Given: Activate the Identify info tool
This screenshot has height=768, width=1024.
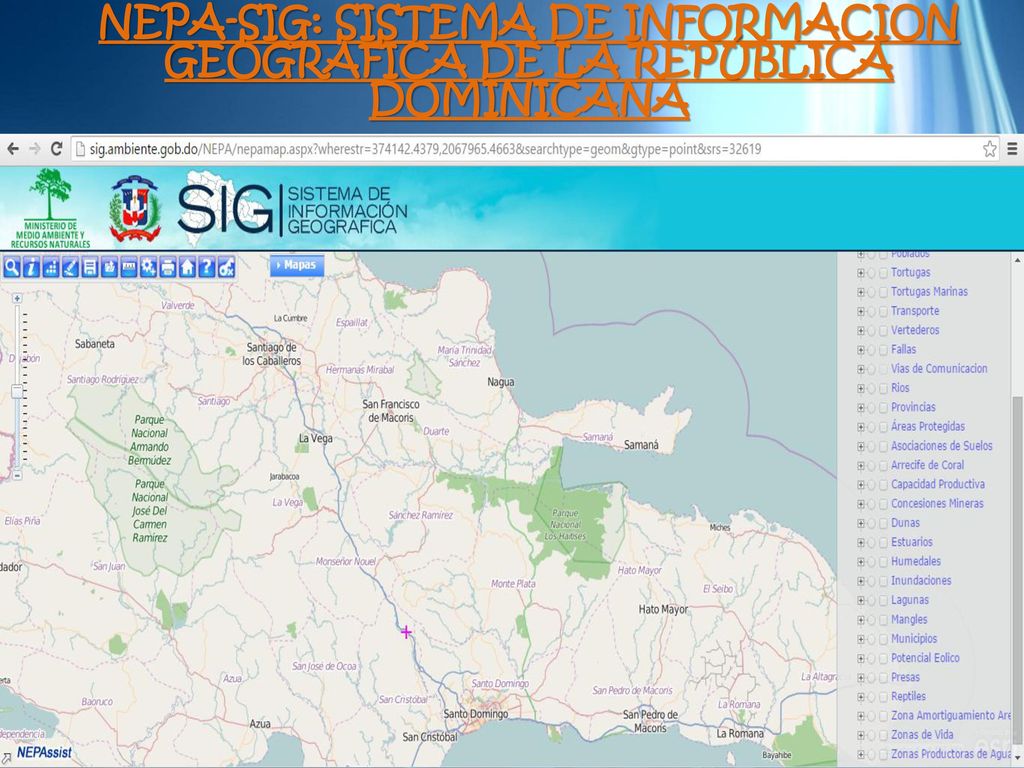Looking at the screenshot, I should (31, 267).
